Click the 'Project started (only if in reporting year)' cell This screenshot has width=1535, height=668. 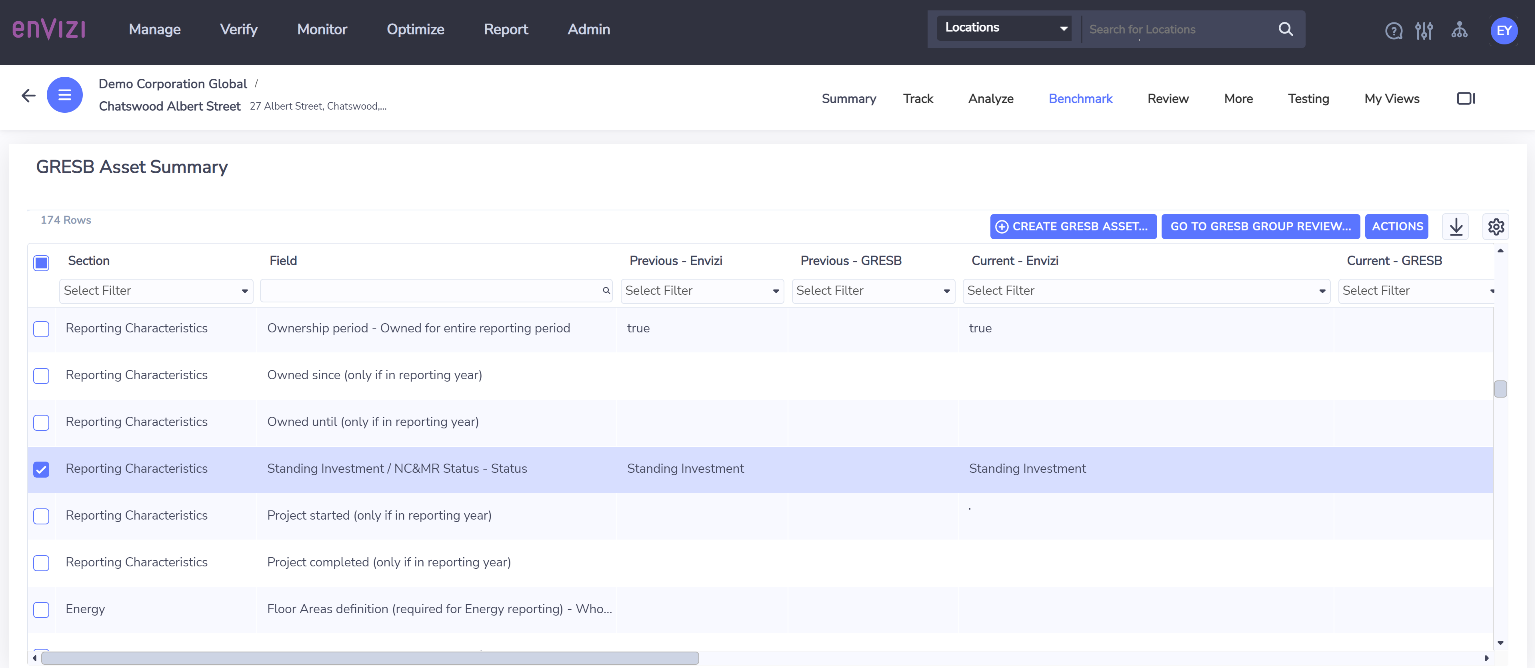pyautogui.click(x=438, y=516)
